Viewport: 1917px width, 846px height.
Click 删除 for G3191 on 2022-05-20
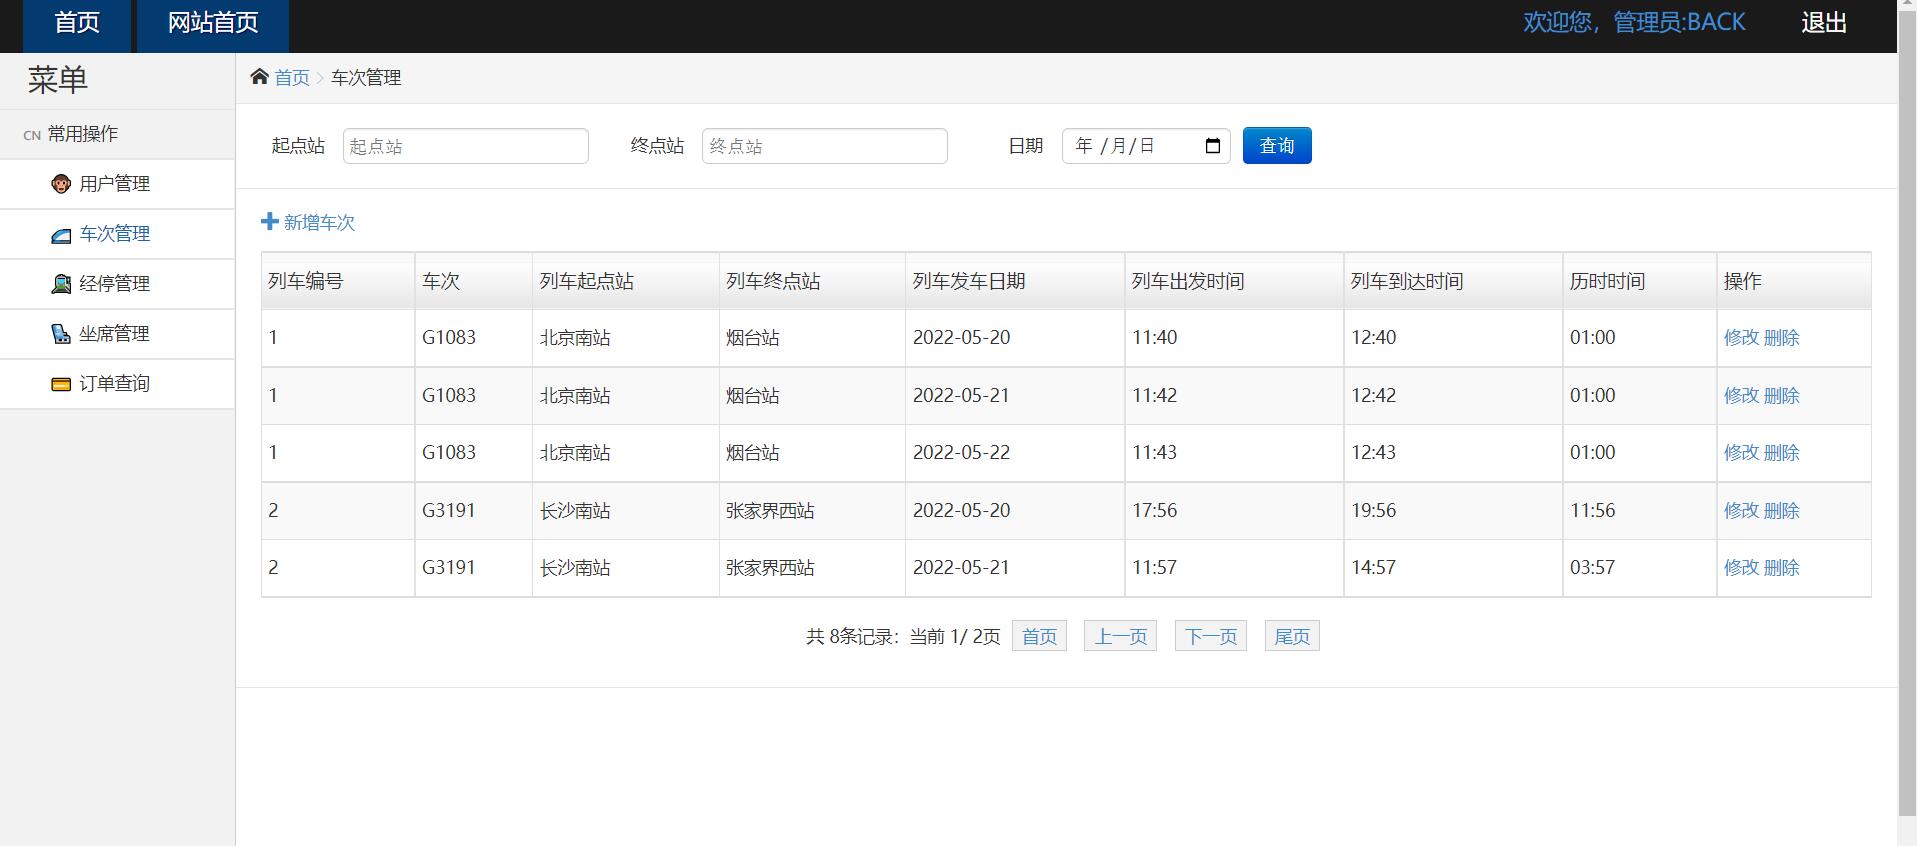click(1782, 511)
